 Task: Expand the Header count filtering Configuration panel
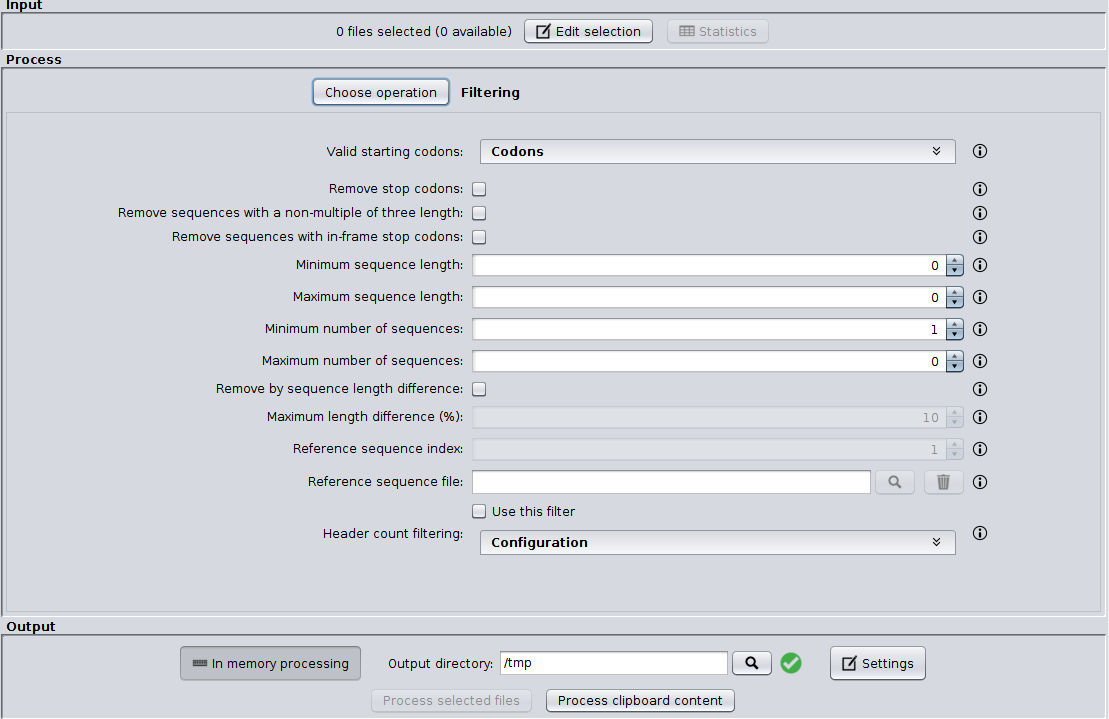(717, 543)
